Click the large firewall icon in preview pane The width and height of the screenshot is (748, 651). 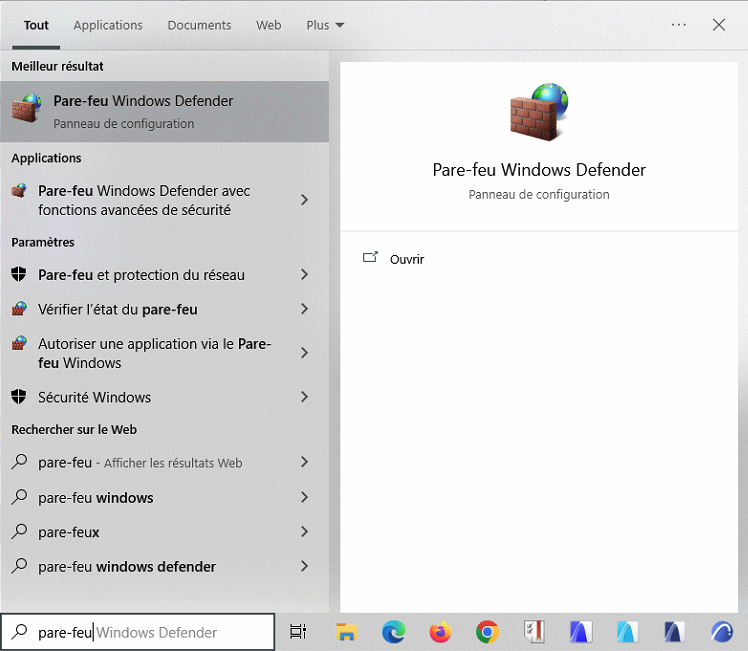539,112
